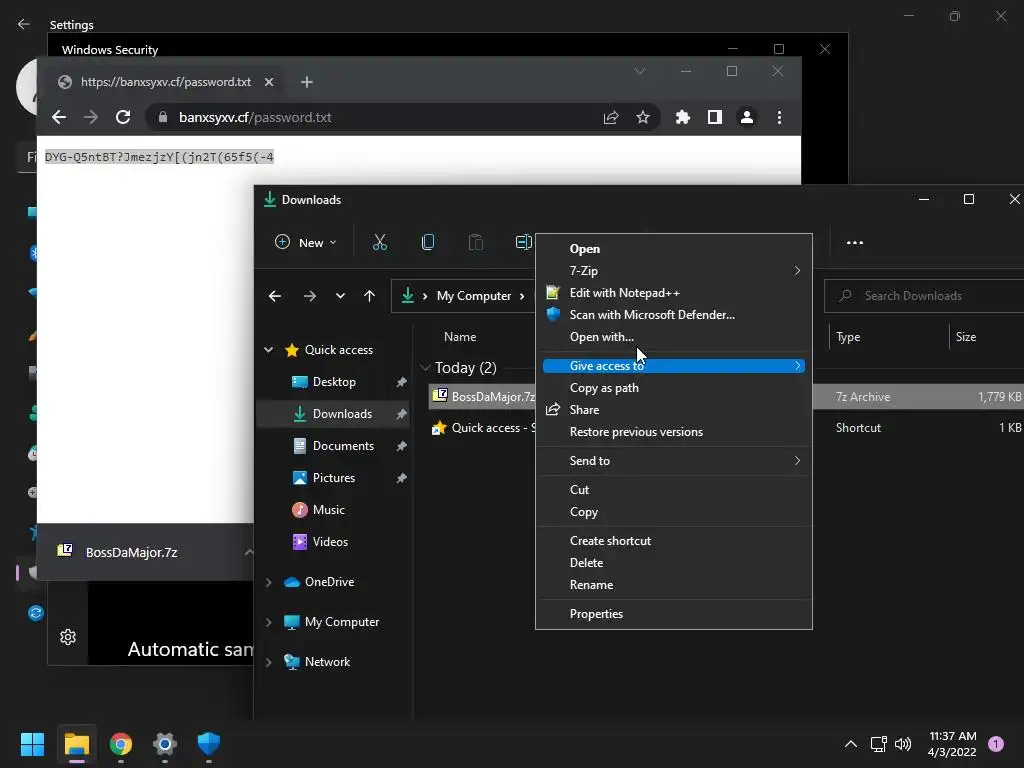Go forward in the Downloads Explorer window

pyautogui.click(x=310, y=296)
